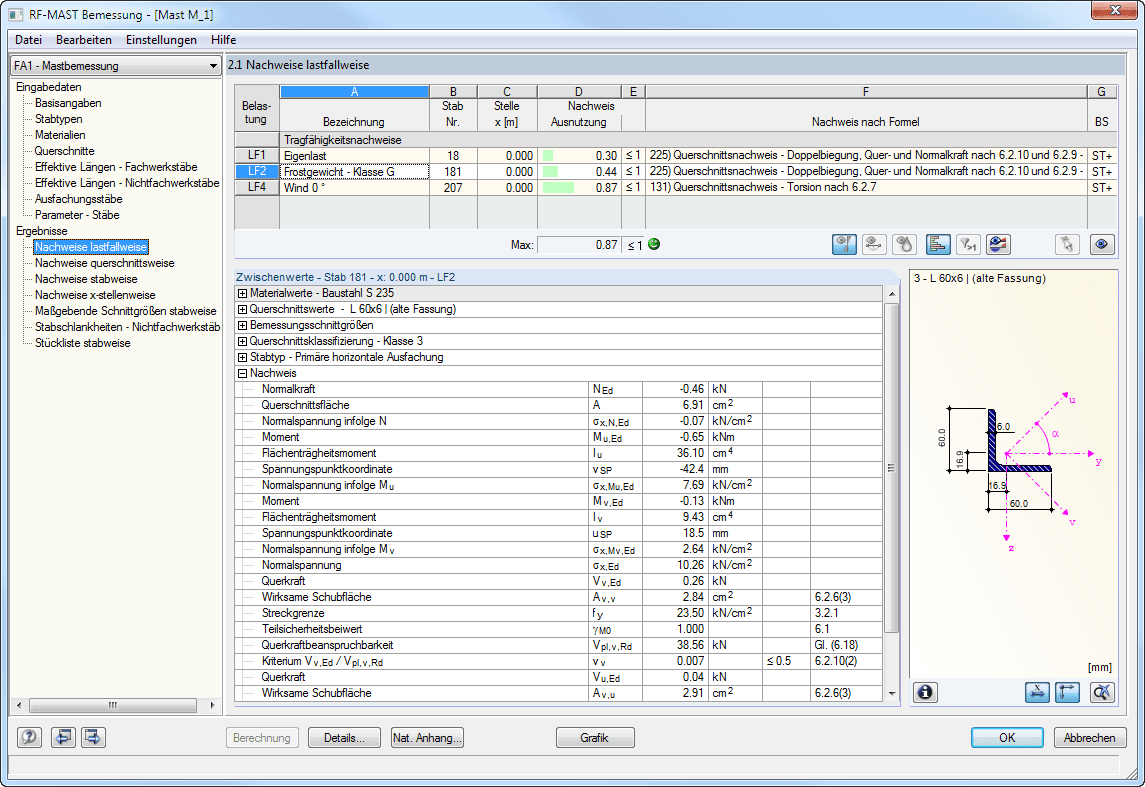Click the details table down scroll arrow
1145x787 pixels.
pos(892,694)
